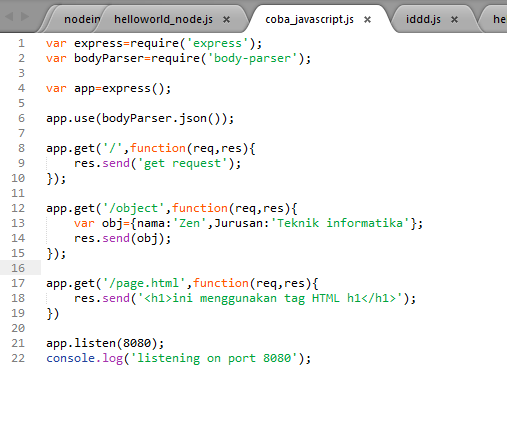
Task: Place cursor in the 'express' string on line 1
Action: [217, 43]
